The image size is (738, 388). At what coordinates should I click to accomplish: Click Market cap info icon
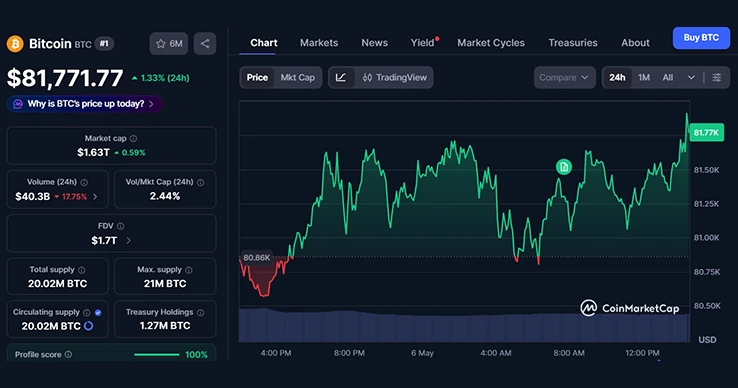point(133,138)
